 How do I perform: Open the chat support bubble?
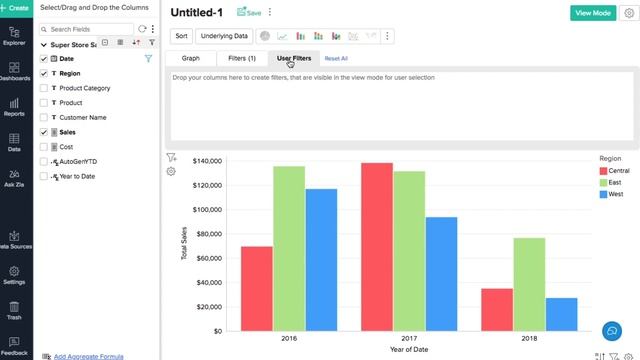(612, 331)
